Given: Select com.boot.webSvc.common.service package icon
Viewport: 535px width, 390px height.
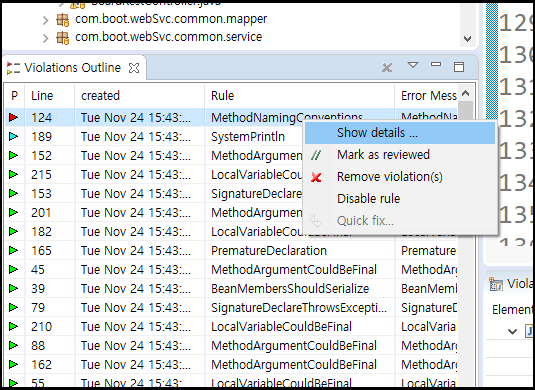Looking at the screenshot, I should 62,38.
